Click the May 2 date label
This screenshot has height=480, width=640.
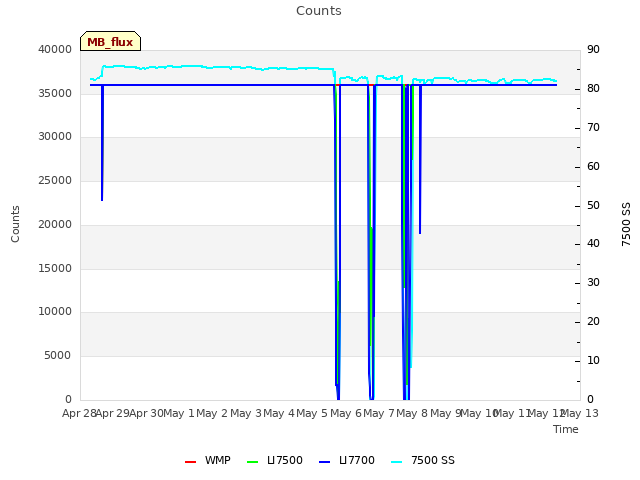click(212, 413)
